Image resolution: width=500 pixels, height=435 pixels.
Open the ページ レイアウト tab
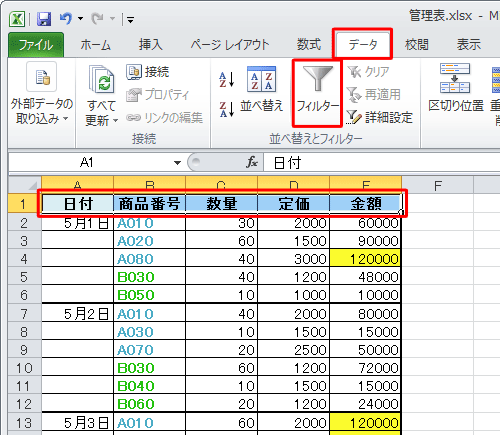[x=230, y=45]
